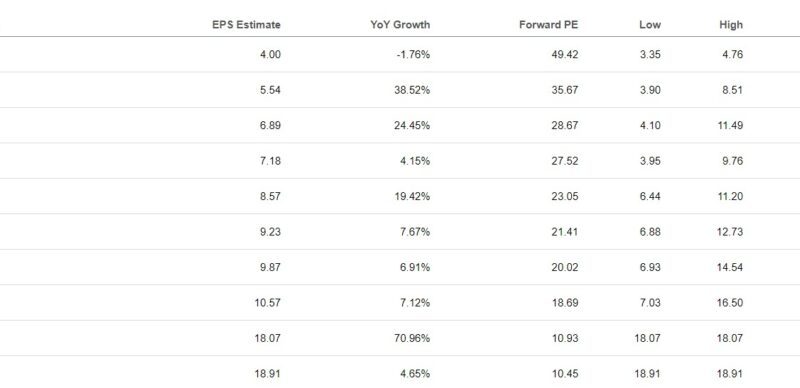
Task: Click the 9.87 EPS estimate cell
Action: (x=270, y=267)
